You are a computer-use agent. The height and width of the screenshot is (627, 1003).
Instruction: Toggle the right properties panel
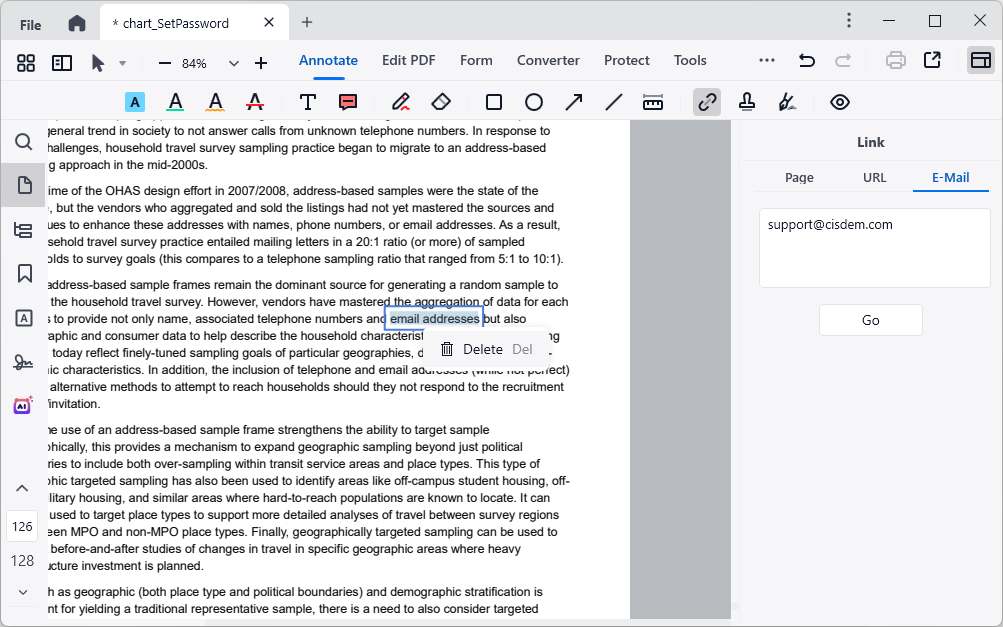pos(980,61)
